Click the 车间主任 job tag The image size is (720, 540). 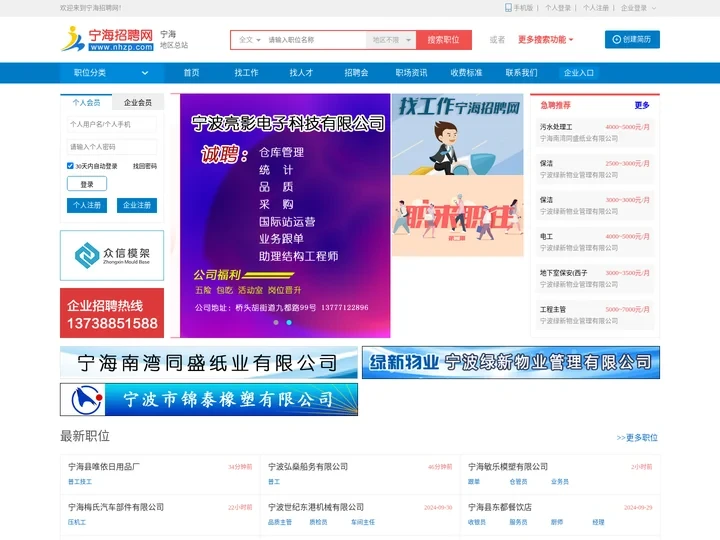pyautogui.click(x=363, y=522)
